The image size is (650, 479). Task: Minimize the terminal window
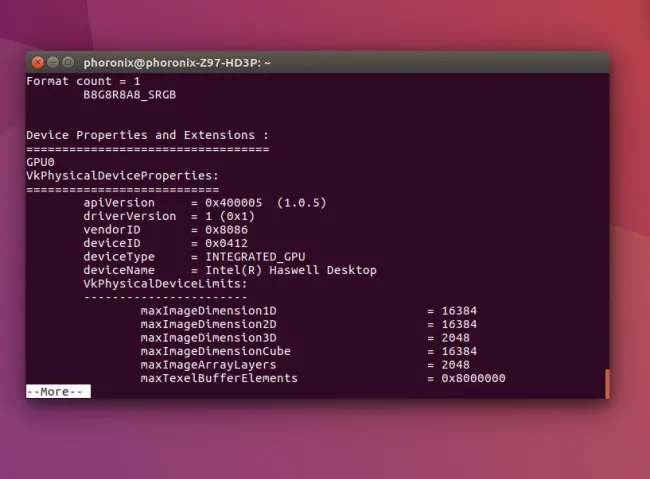pos(53,63)
